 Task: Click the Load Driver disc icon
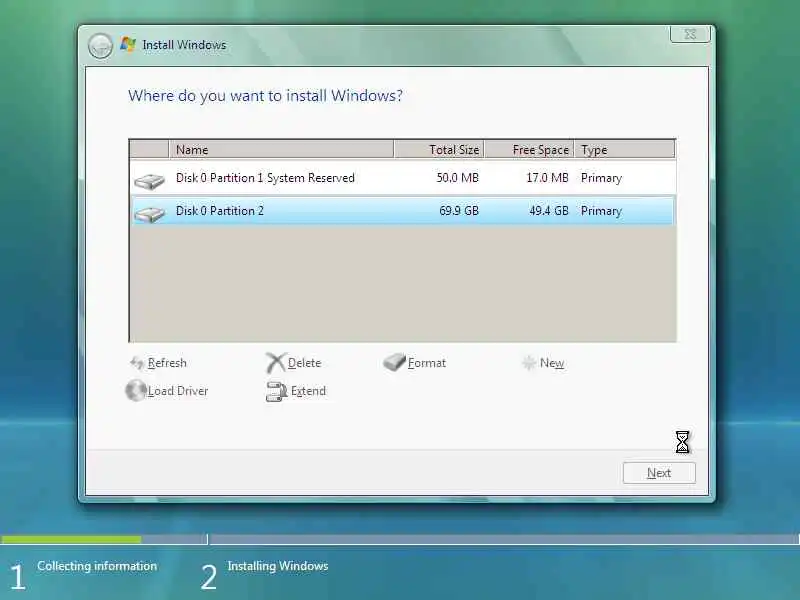point(136,390)
